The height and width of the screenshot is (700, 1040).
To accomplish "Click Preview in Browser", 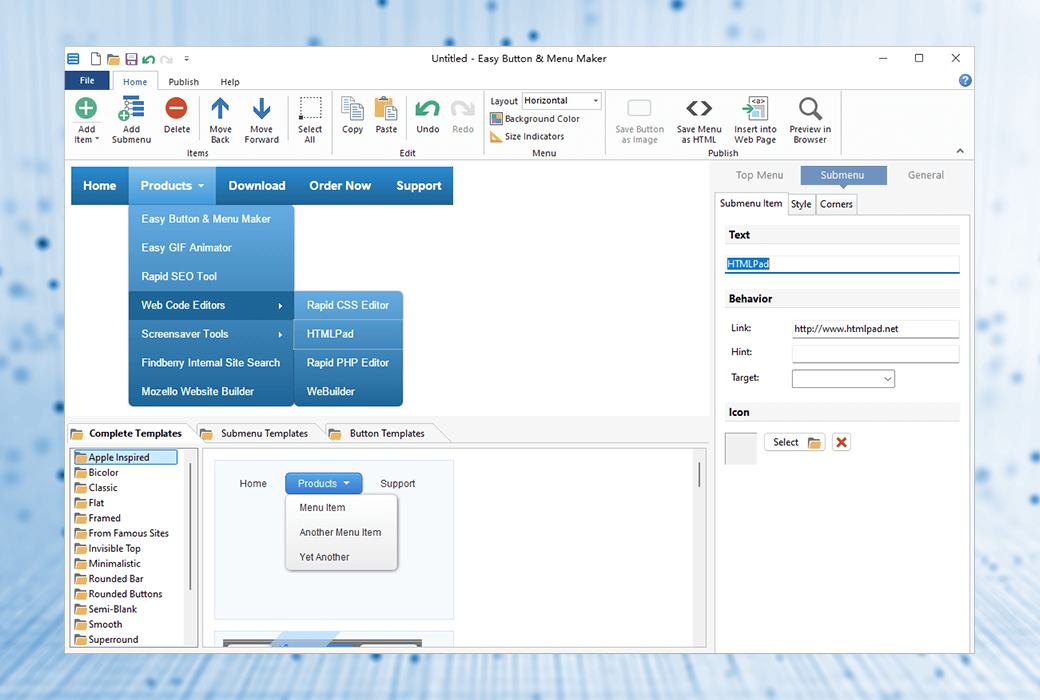I will [810, 120].
